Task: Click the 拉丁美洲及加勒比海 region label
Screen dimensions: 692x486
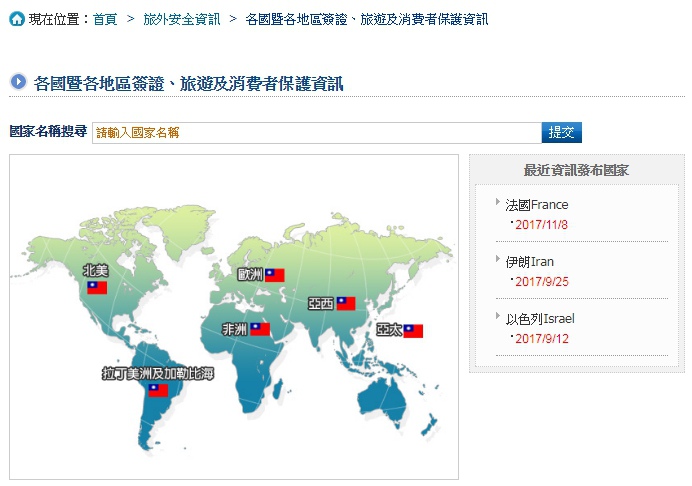Action: (158, 373)
